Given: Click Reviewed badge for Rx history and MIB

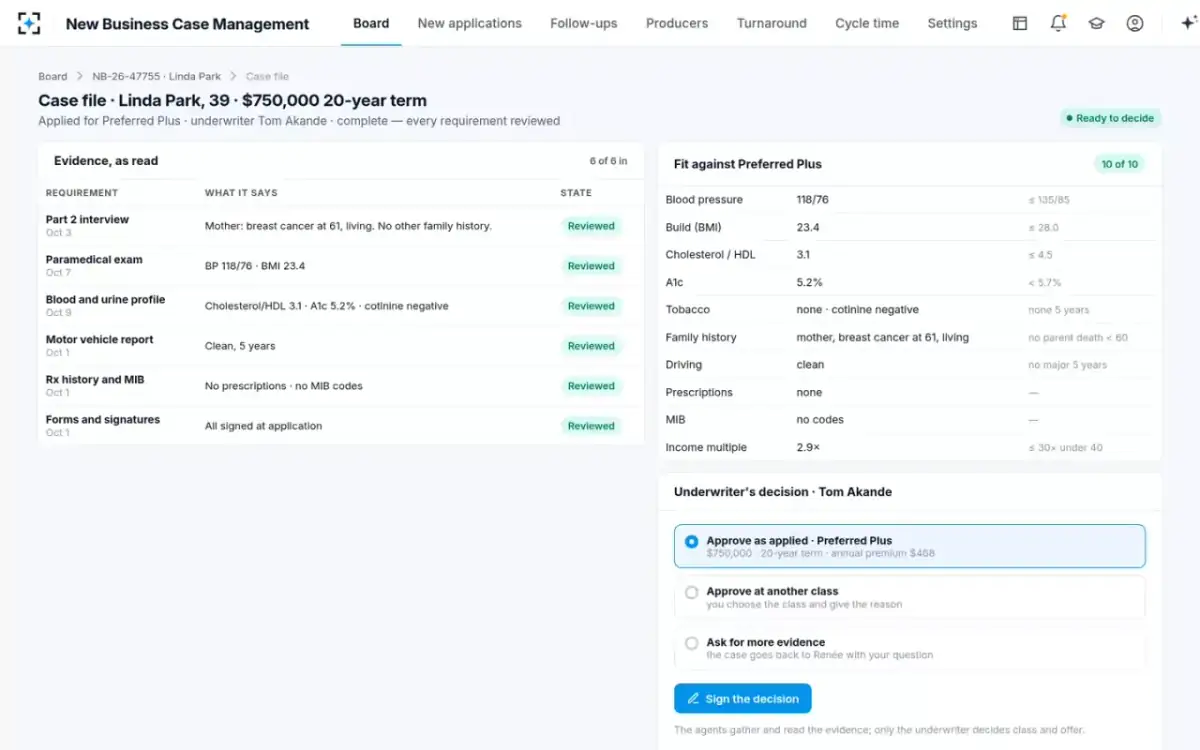Looking at the screenshot, I should 591,386.
